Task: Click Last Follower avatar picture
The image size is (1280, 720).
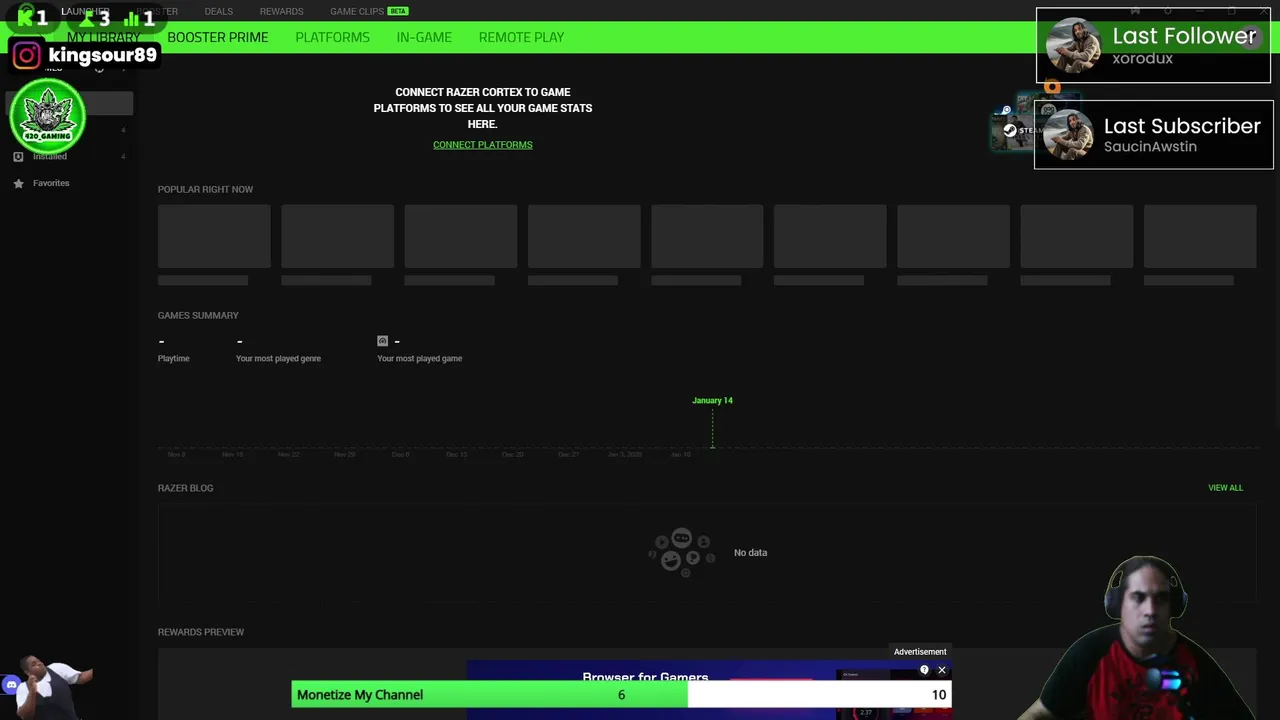Action: click(1073, 46)
